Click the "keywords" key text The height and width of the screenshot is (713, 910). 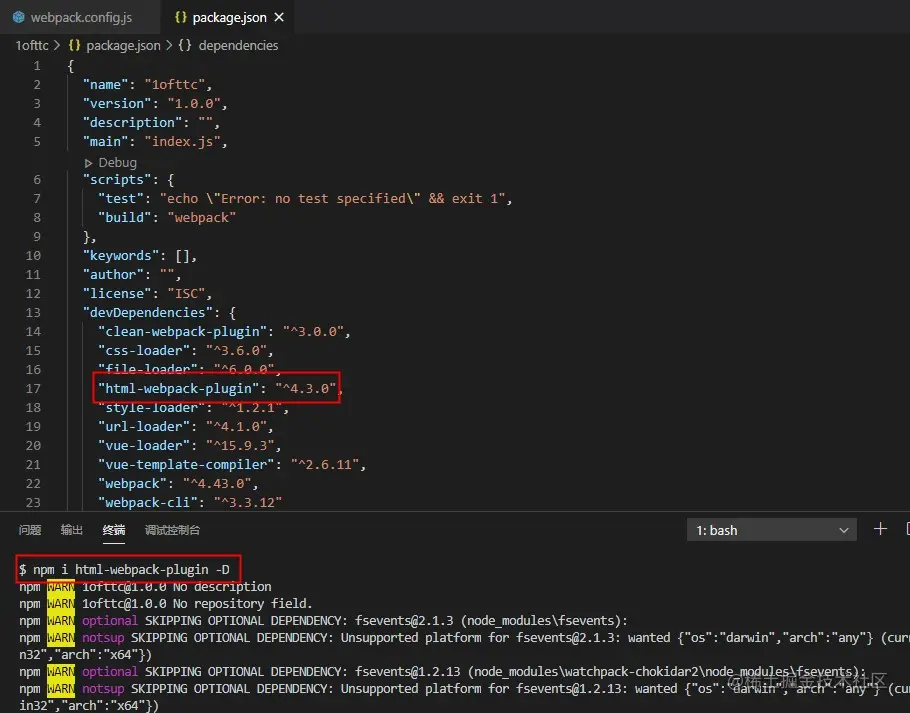(121, 255)
